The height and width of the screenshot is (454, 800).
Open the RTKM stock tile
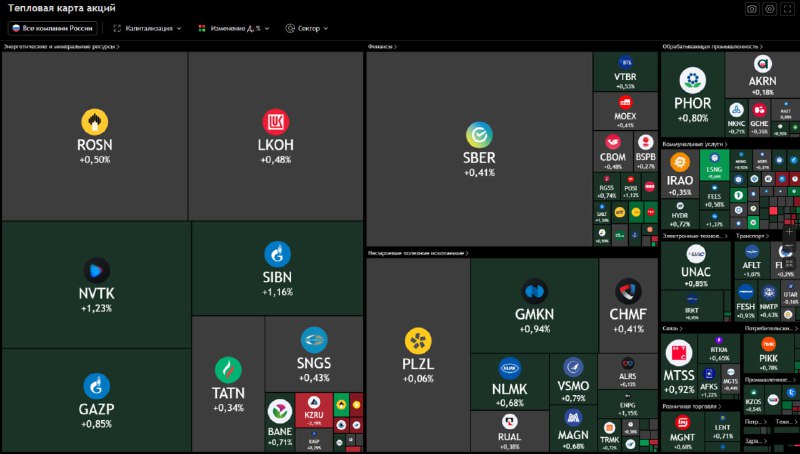point(718,348)
